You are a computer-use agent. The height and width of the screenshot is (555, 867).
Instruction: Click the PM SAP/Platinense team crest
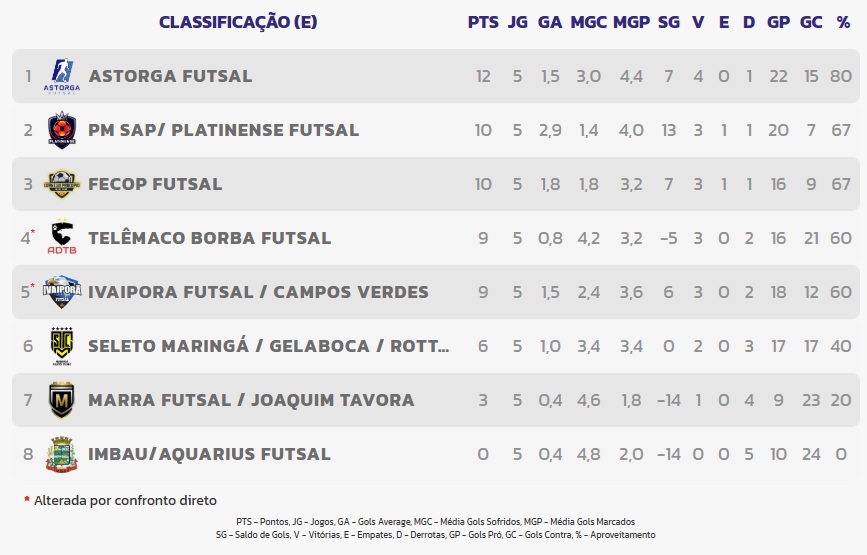[62, 130]
